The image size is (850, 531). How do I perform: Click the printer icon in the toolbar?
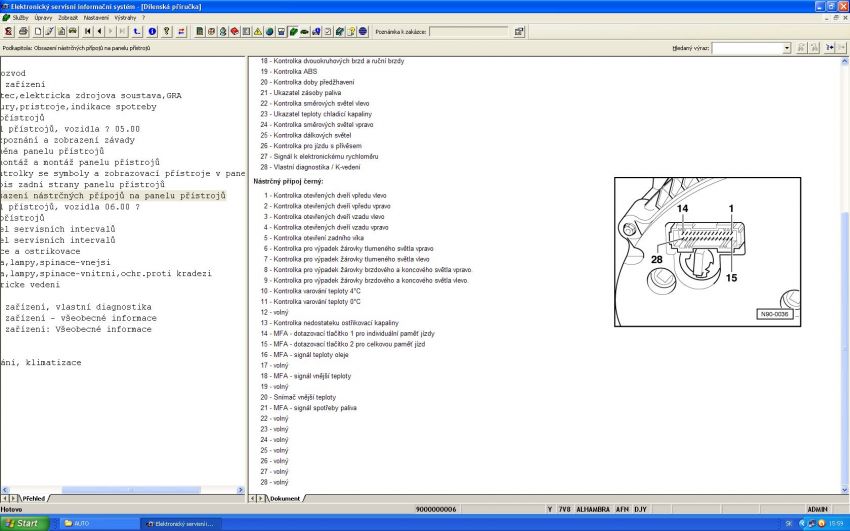23,31
